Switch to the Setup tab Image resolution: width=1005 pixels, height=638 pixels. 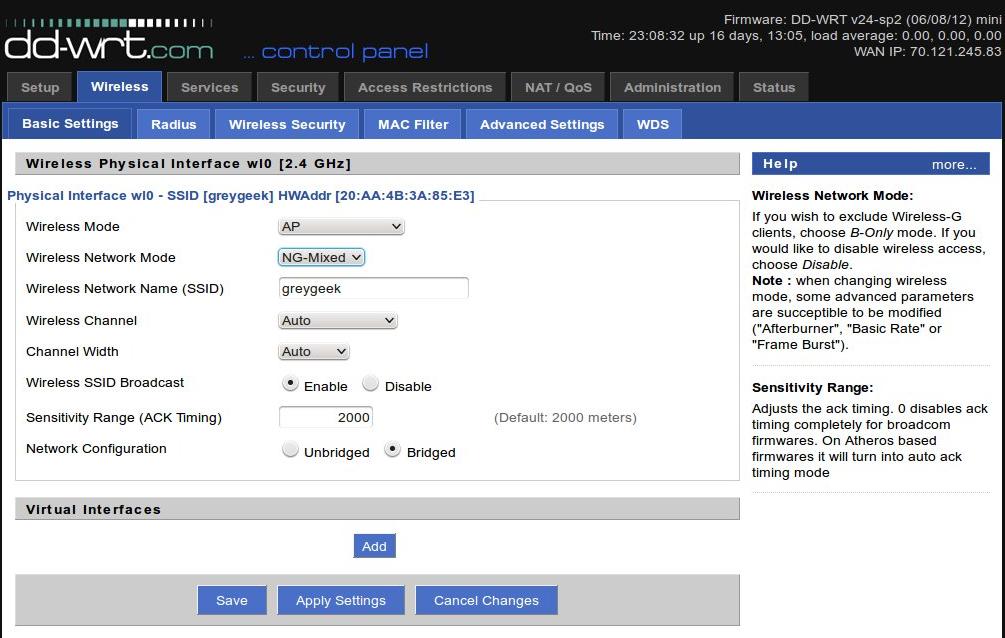coord(40,87)
